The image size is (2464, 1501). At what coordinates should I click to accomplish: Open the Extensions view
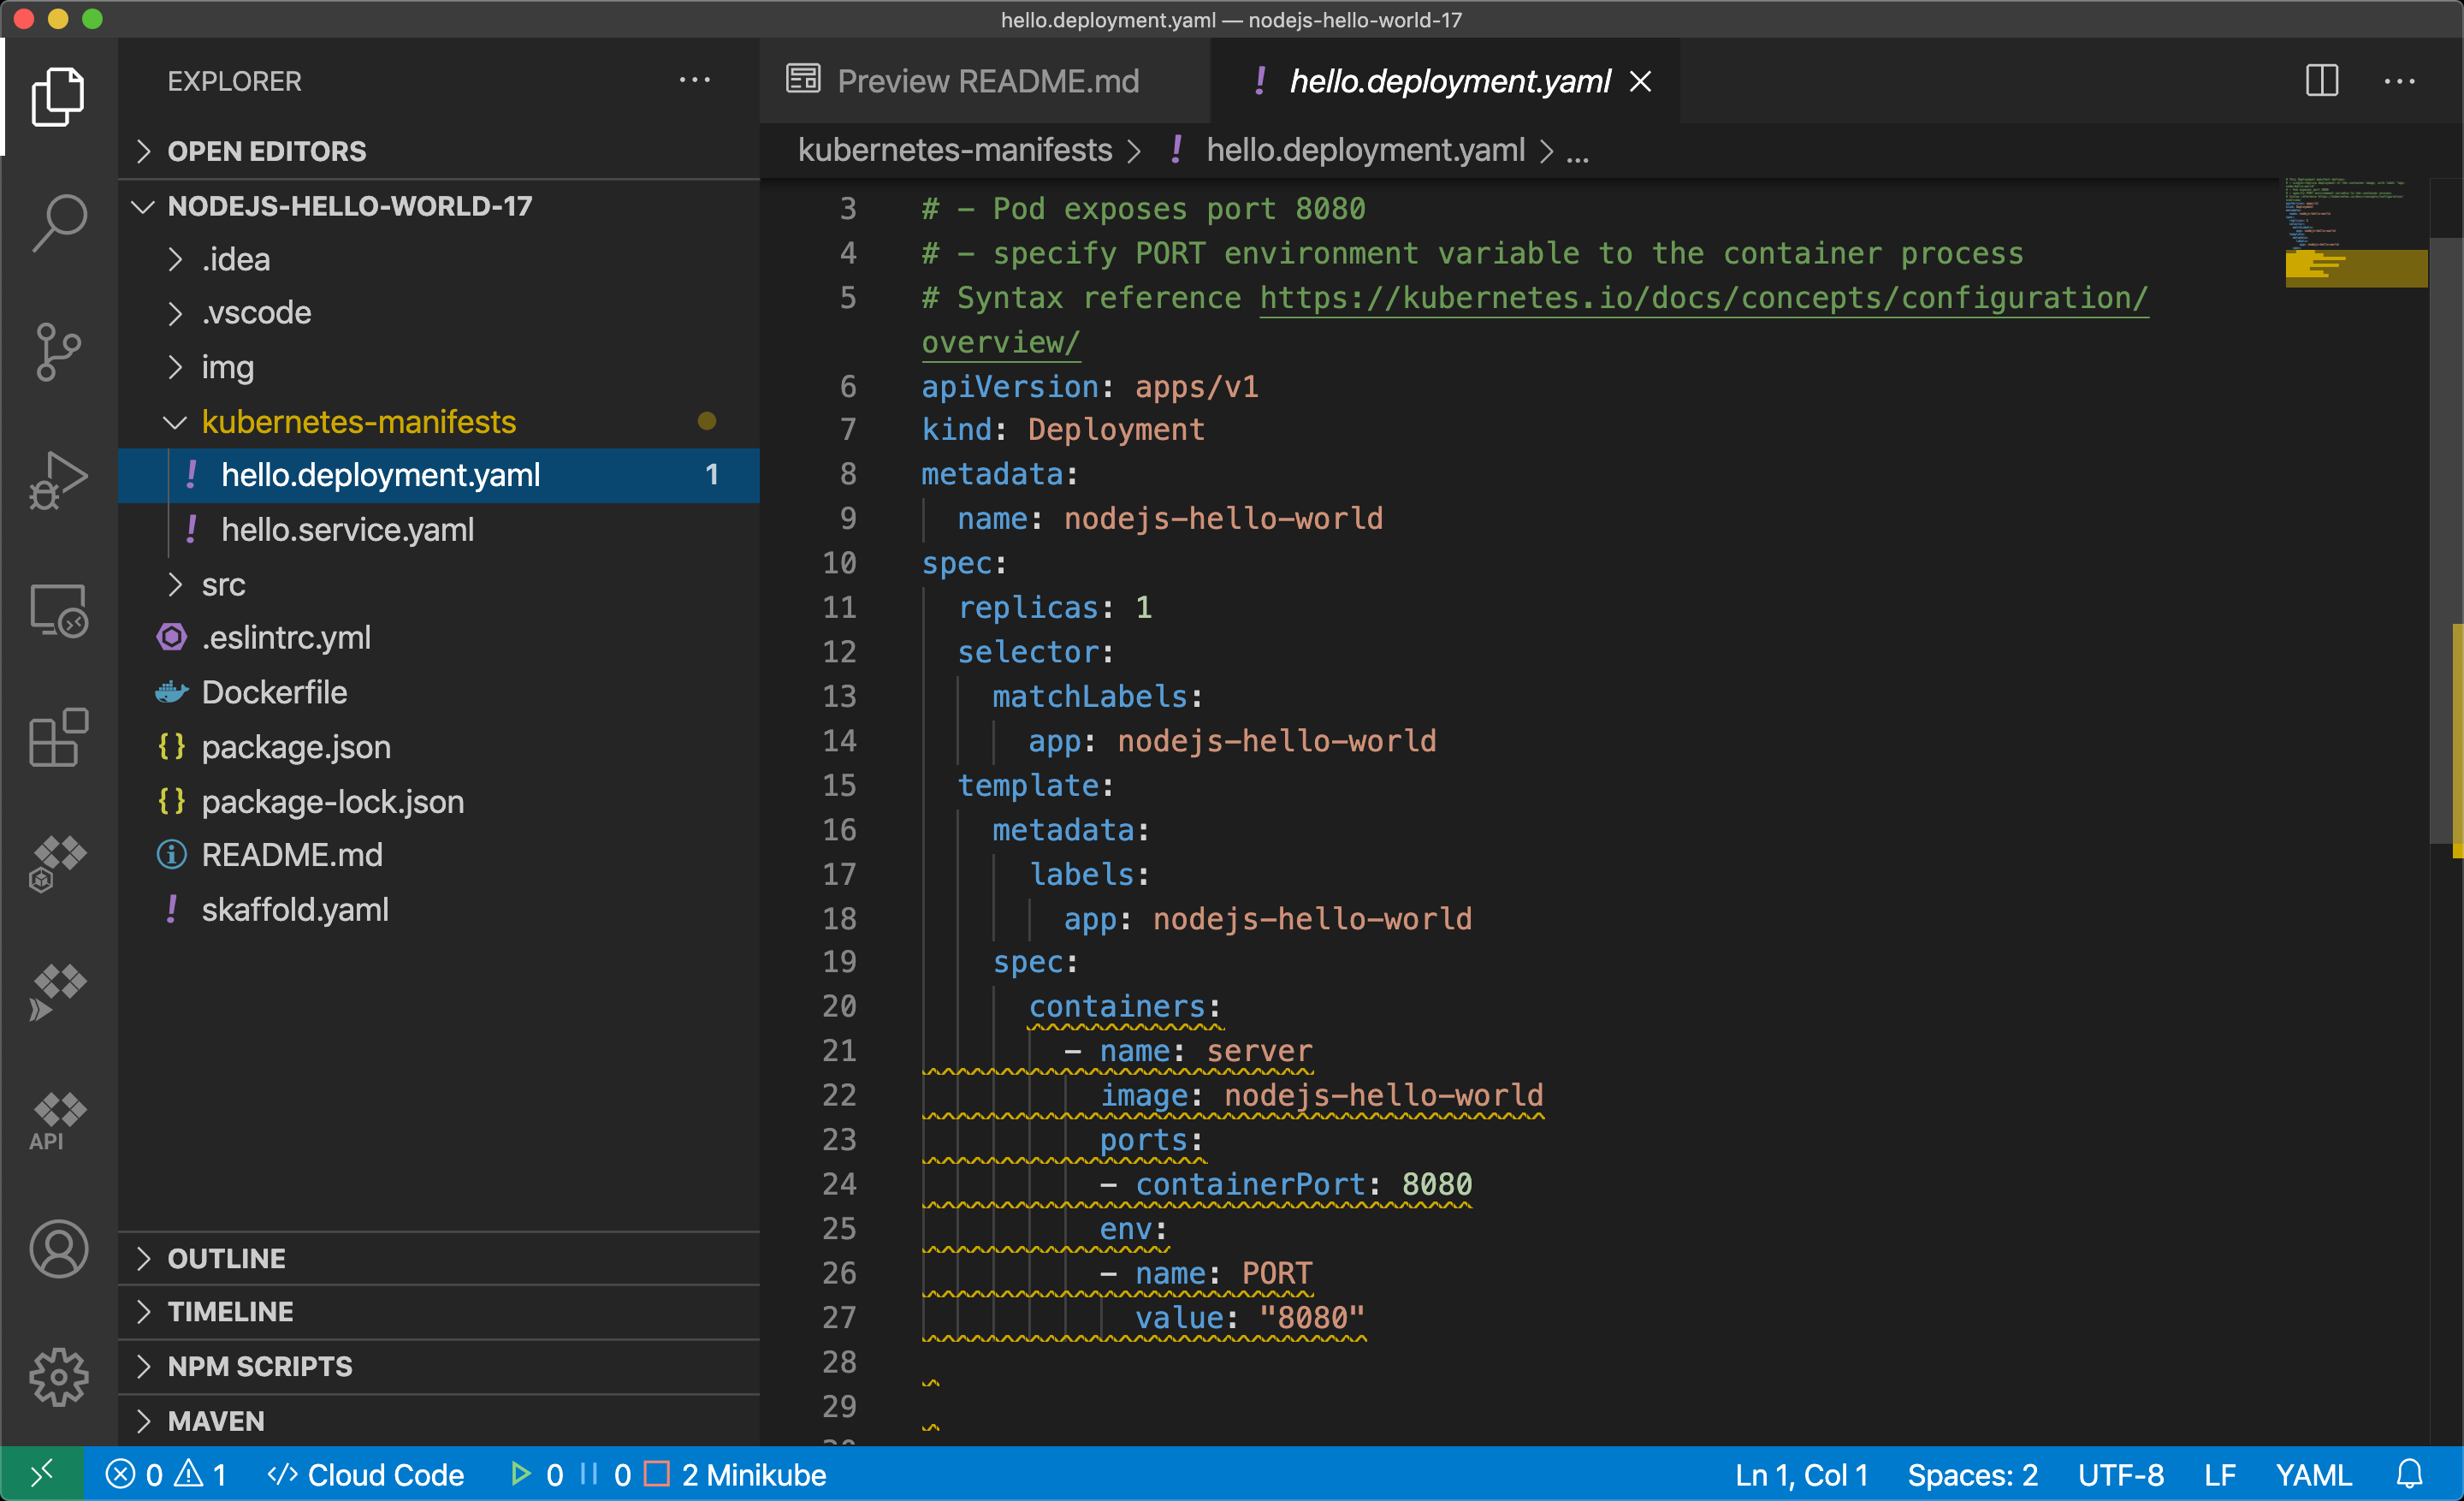pos(58,738)
